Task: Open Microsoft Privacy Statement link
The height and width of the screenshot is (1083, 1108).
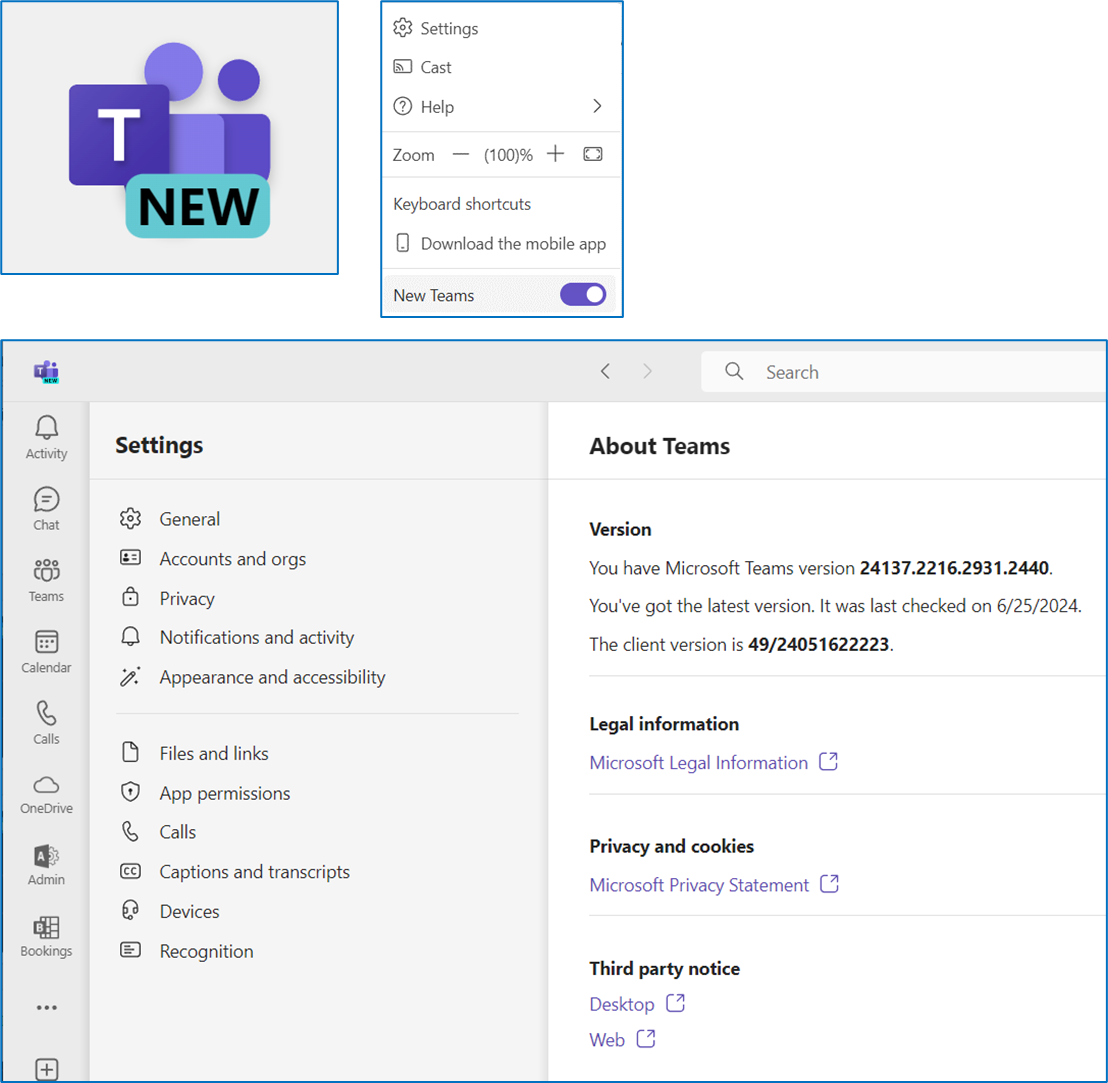Action: coord(699,885)
